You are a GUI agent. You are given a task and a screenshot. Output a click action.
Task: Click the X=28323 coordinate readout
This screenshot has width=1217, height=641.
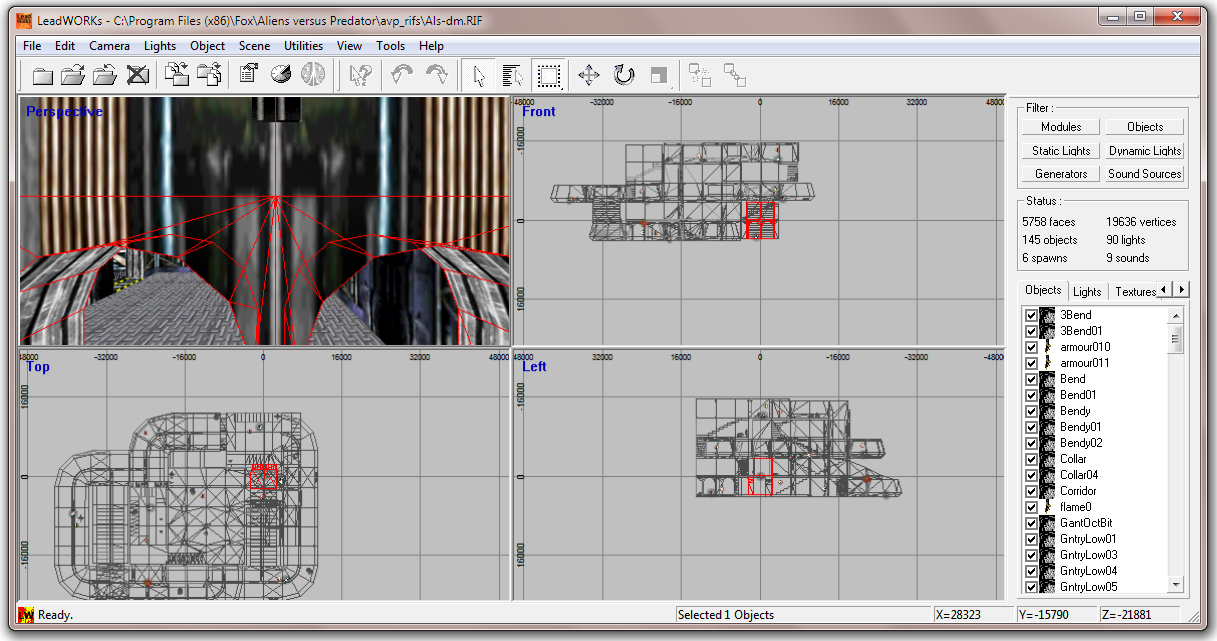click(x=959, y=615)
